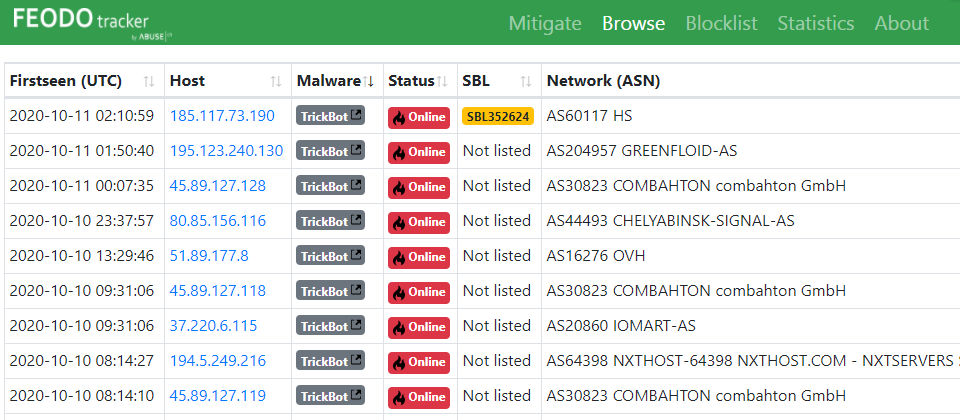Select timestamp 2020-10-10 13:29:46

81,255
